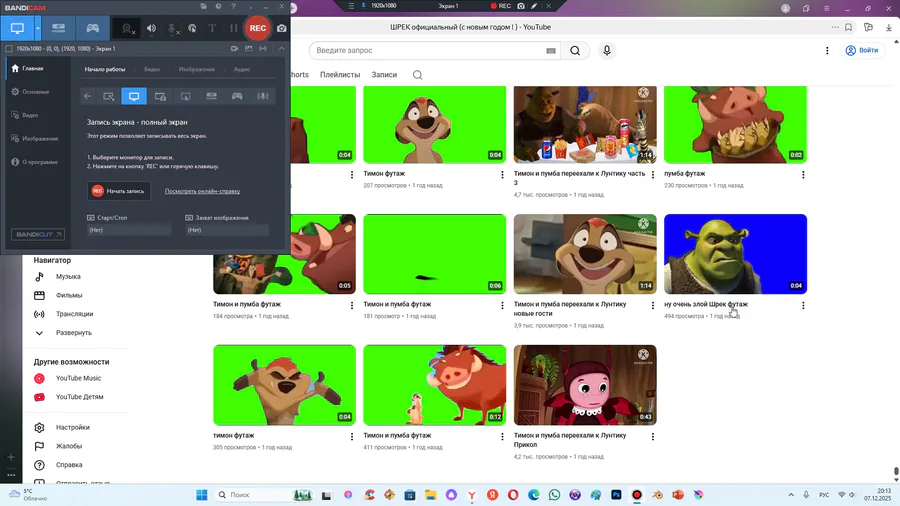Choose rectangle area recording mode icon
This screenshot has width=900, height=506.
[108, 96]
